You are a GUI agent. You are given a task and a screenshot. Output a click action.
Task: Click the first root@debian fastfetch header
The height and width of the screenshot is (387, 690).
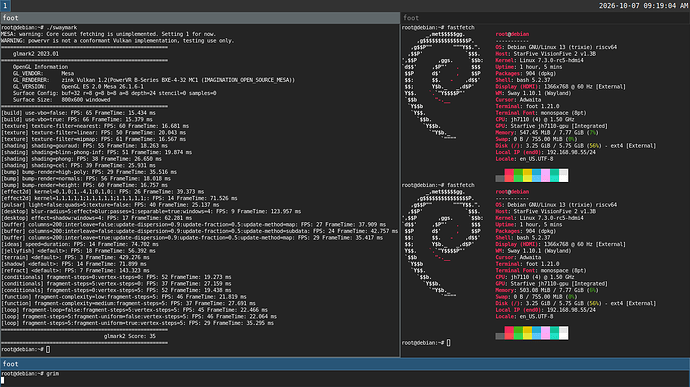coord(512,34)
